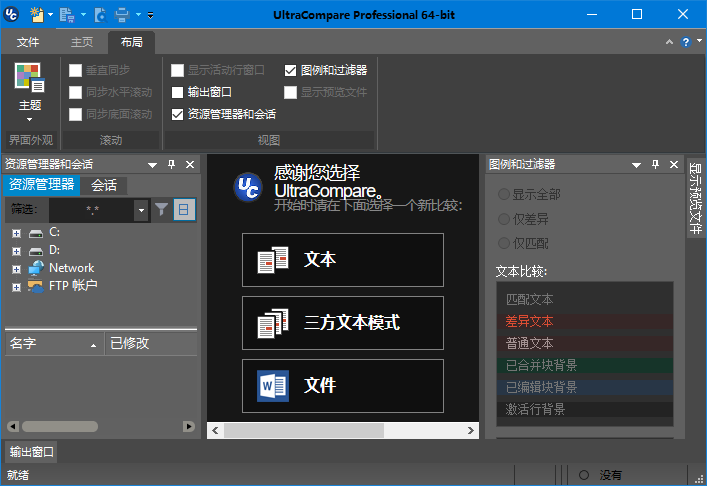Start a Word 文件 comparison

[x=343, y=386]
